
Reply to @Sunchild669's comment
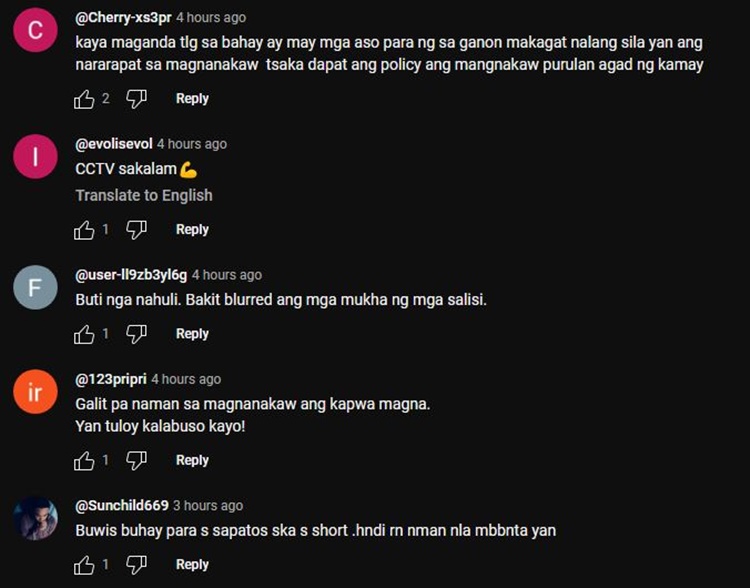(x=192, y=565)
